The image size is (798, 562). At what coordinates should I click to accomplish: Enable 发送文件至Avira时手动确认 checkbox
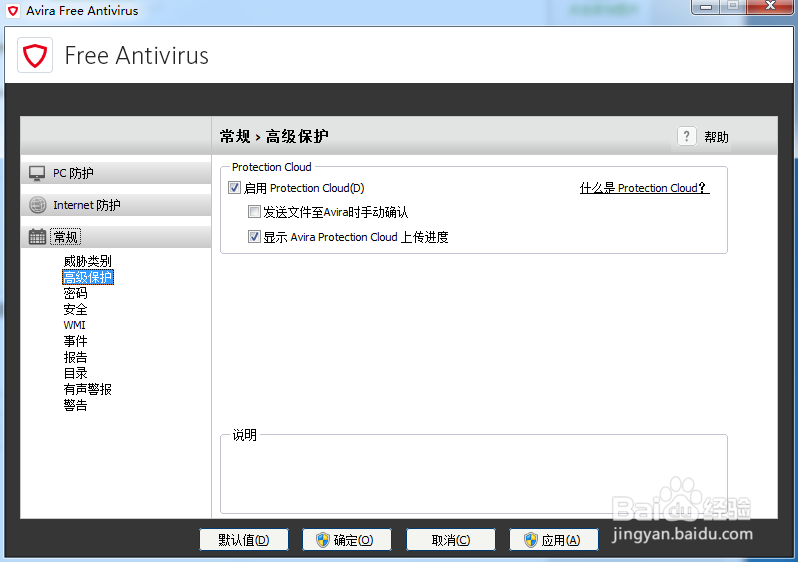[254, 212]
